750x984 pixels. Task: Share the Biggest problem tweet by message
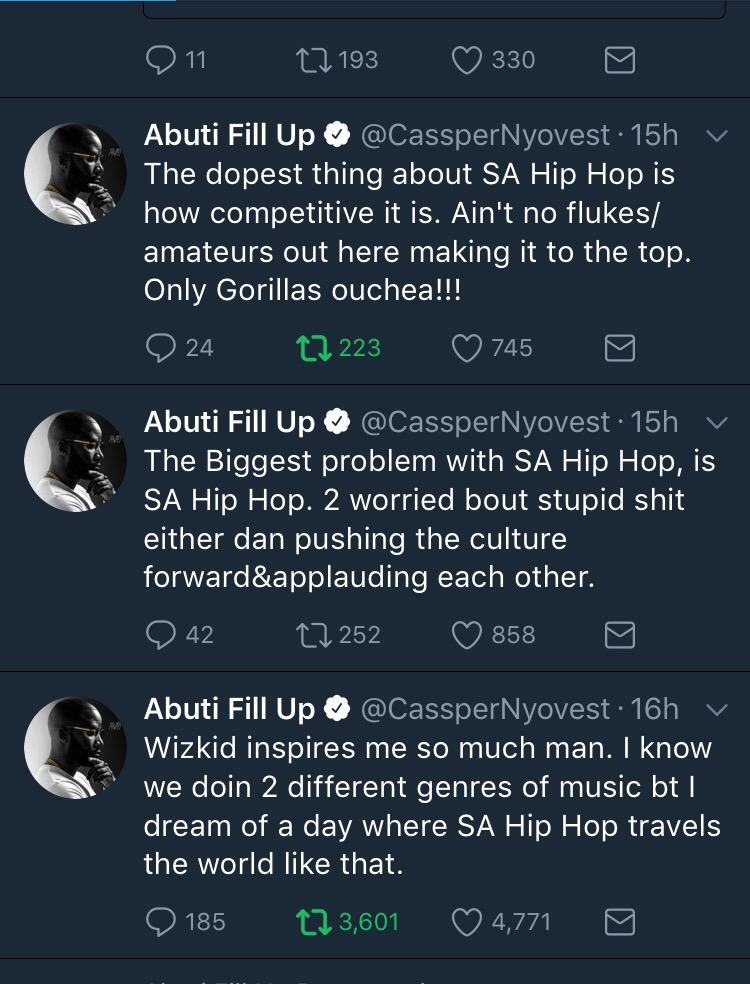620,634
